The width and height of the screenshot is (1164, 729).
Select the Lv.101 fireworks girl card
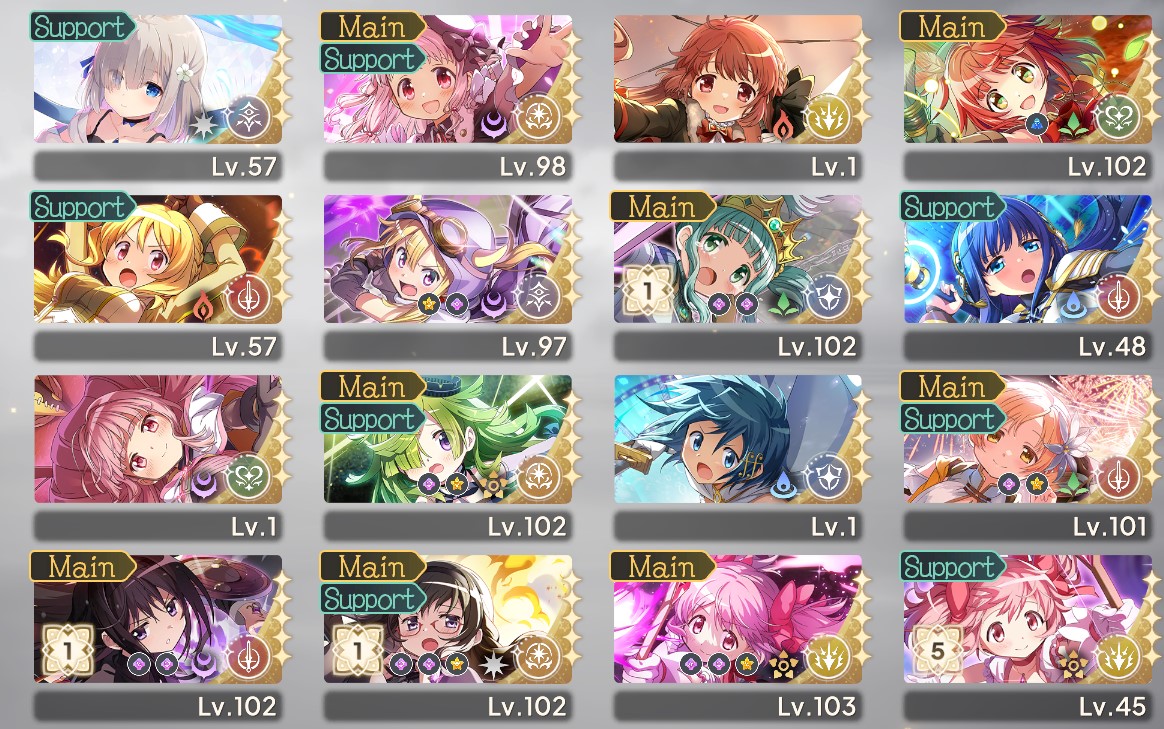[1027, 439]
